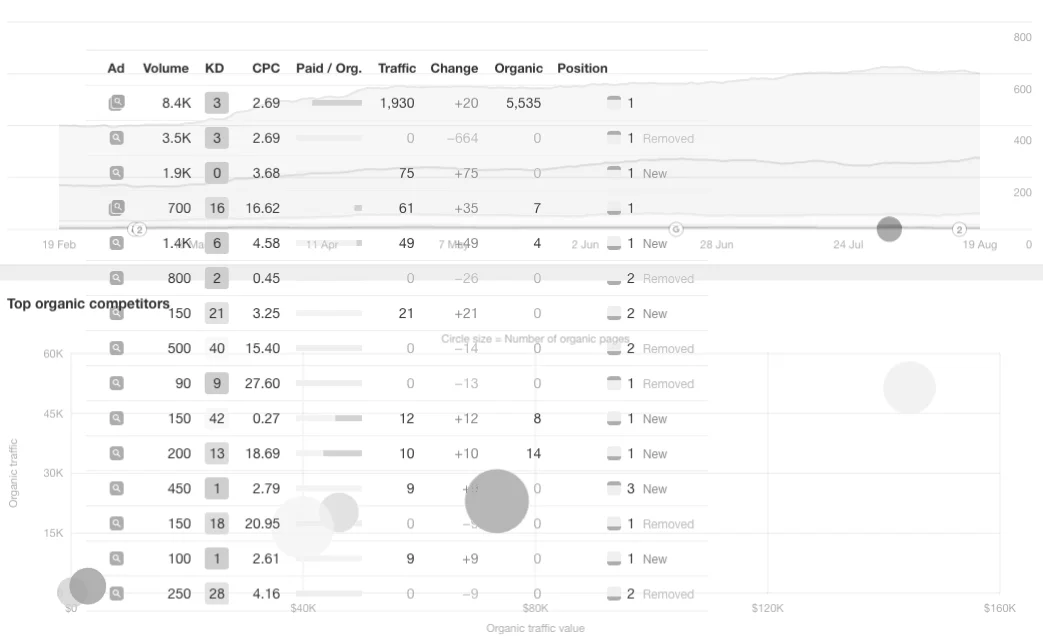Viewport: 1043px width, 637px height.
Task: Open the SERP icon for the 700 volume row
Action: [x=116, y=207]
